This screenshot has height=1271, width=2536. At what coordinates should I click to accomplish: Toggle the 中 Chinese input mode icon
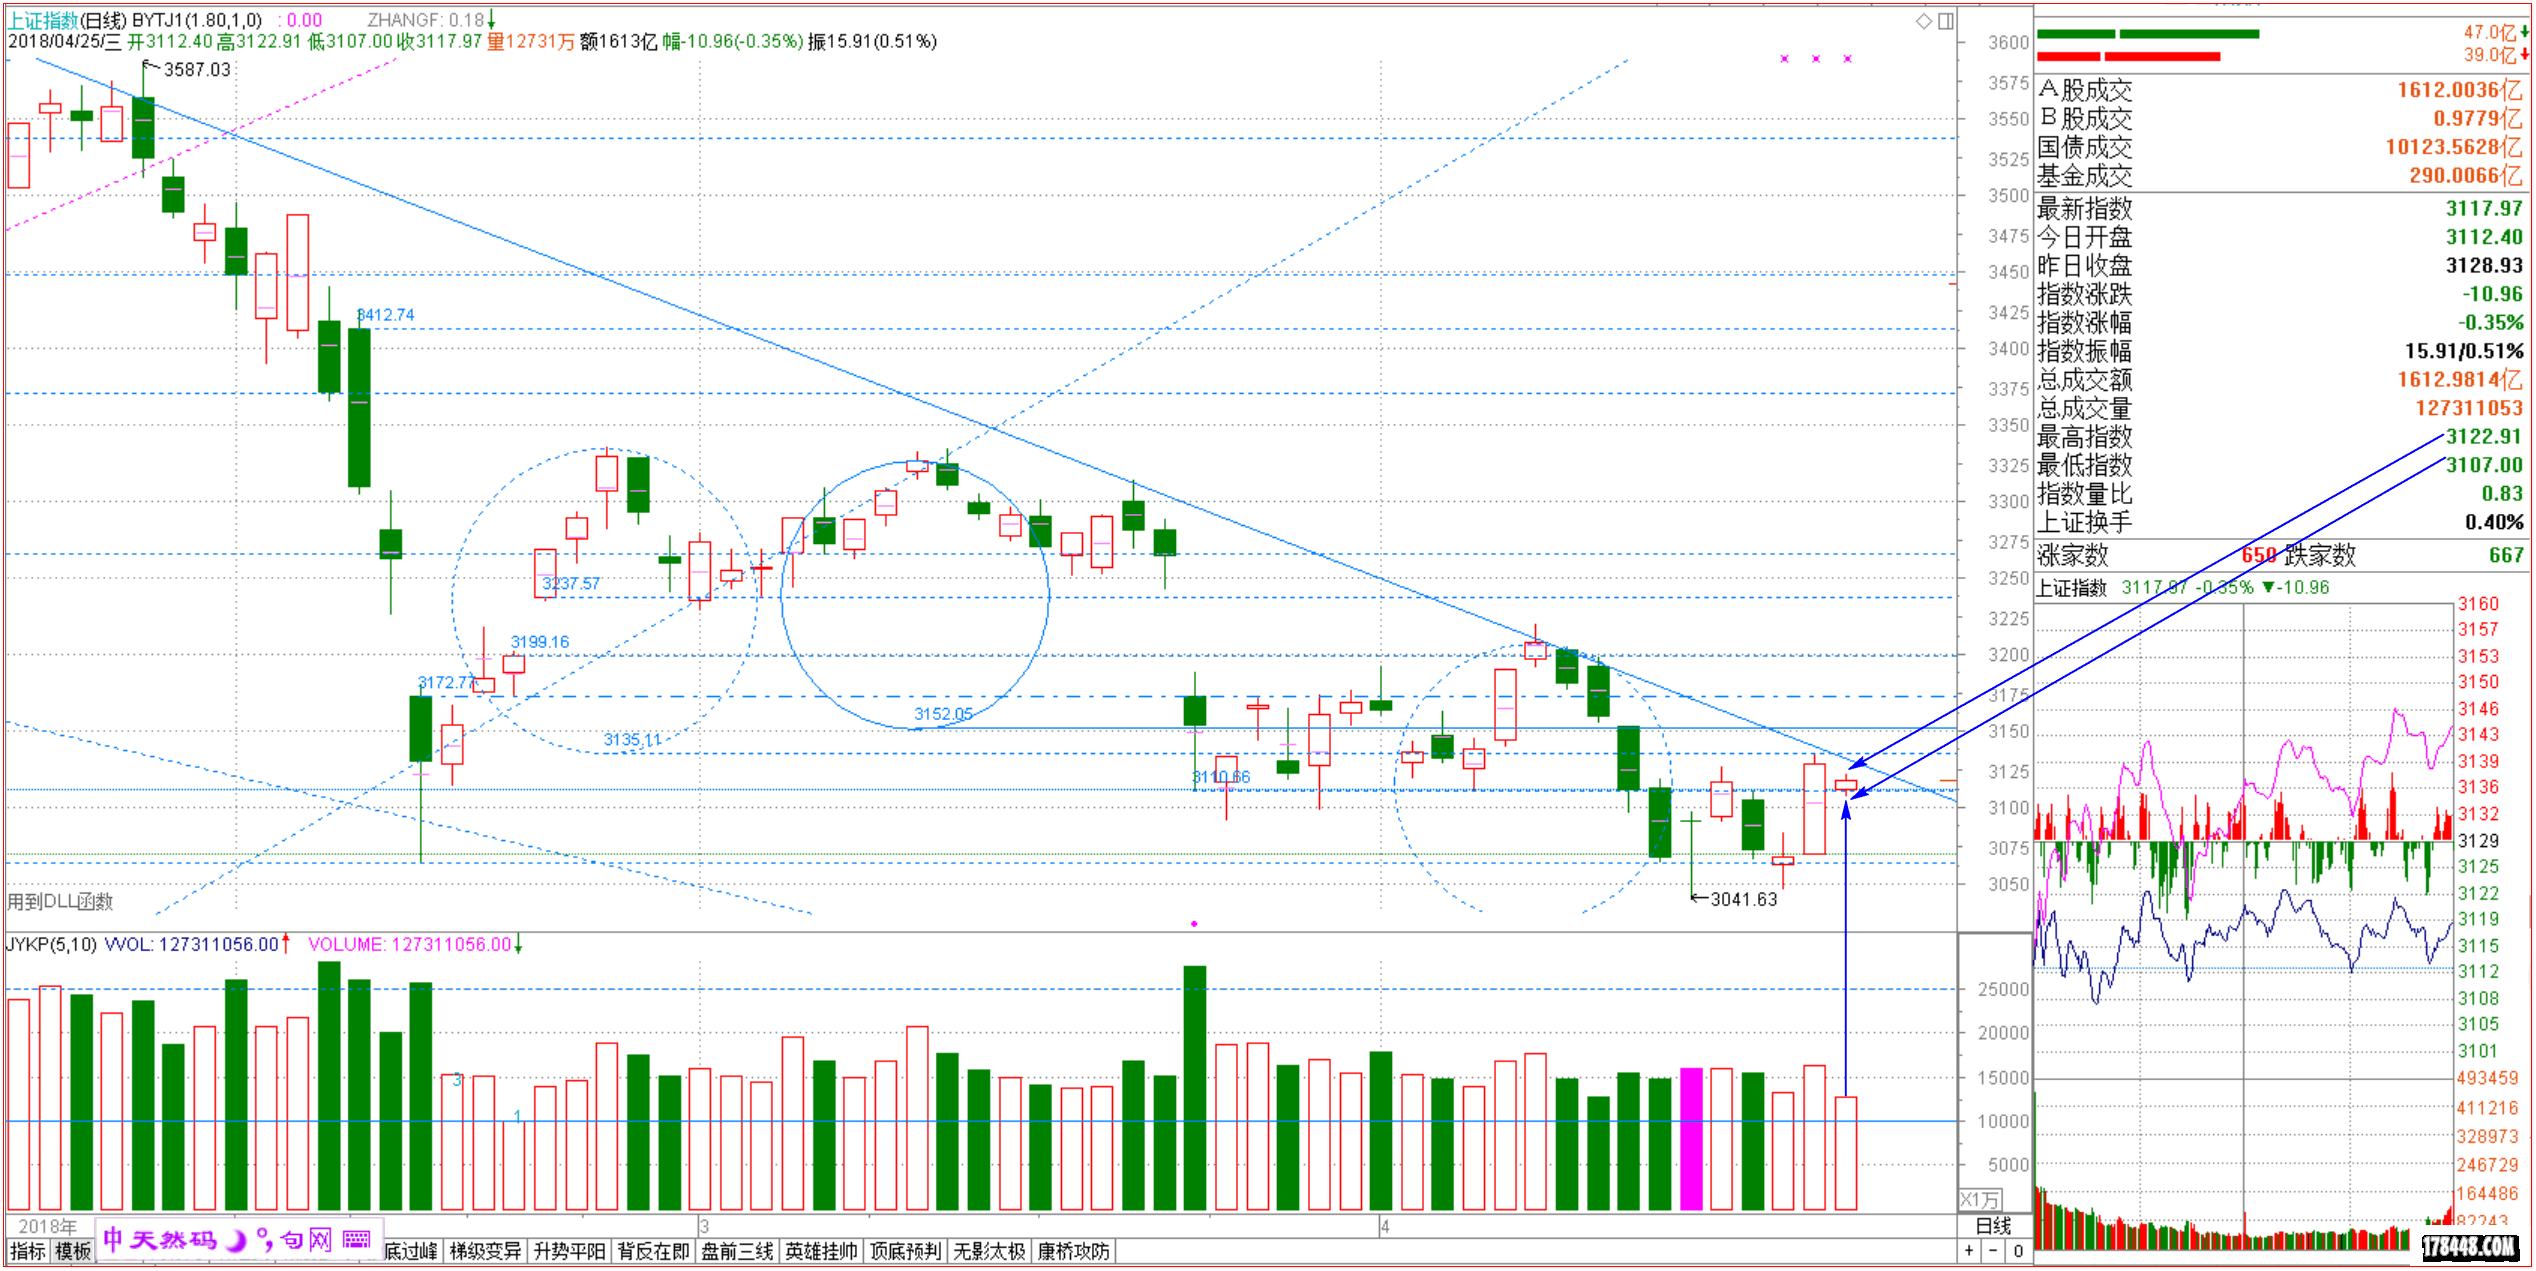pyautogui.click(x=113, y=1240)
